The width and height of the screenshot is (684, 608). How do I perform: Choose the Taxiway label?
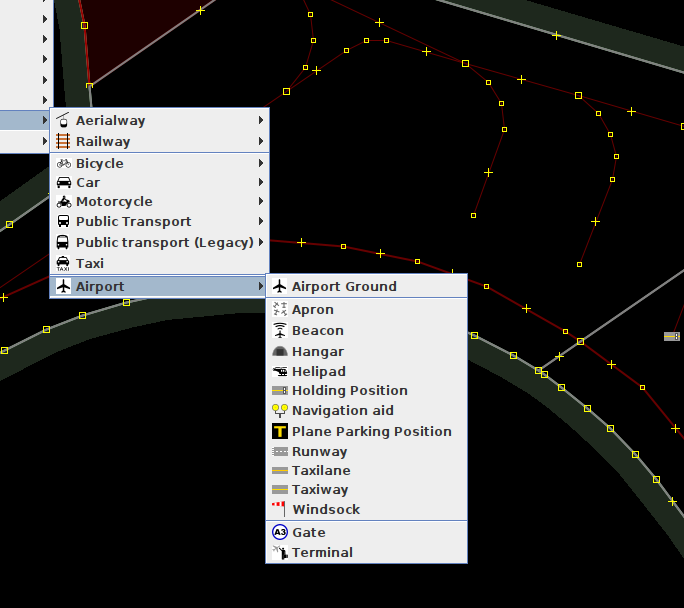pos(320,490)
